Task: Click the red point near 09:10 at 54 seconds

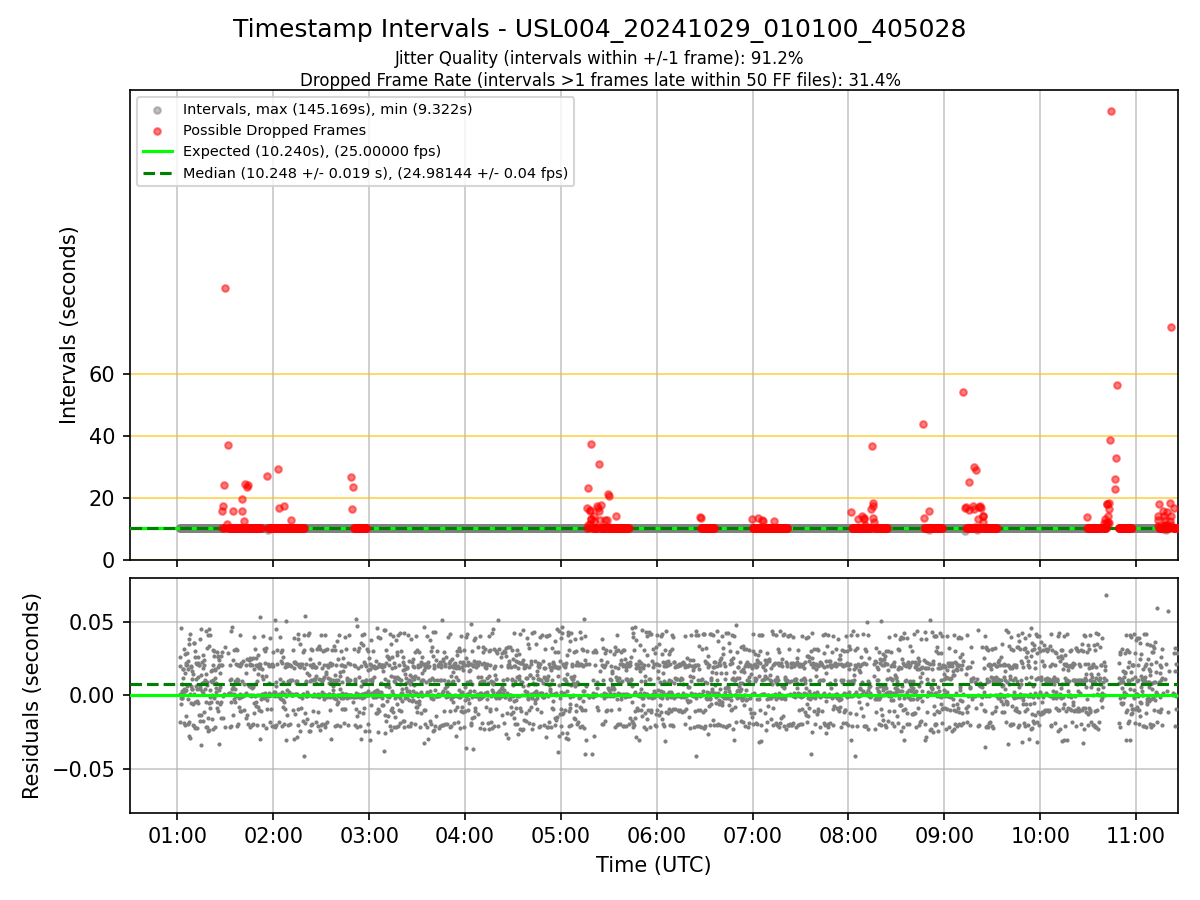Action: [x=963, y=392]
